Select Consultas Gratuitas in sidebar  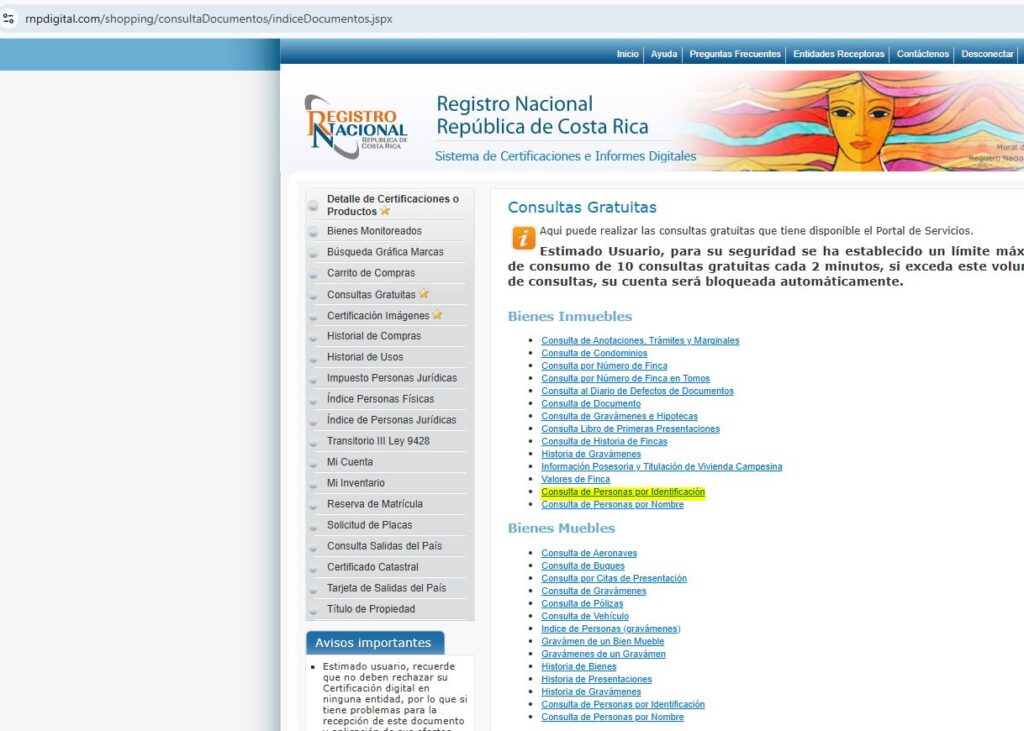(371, 295)
